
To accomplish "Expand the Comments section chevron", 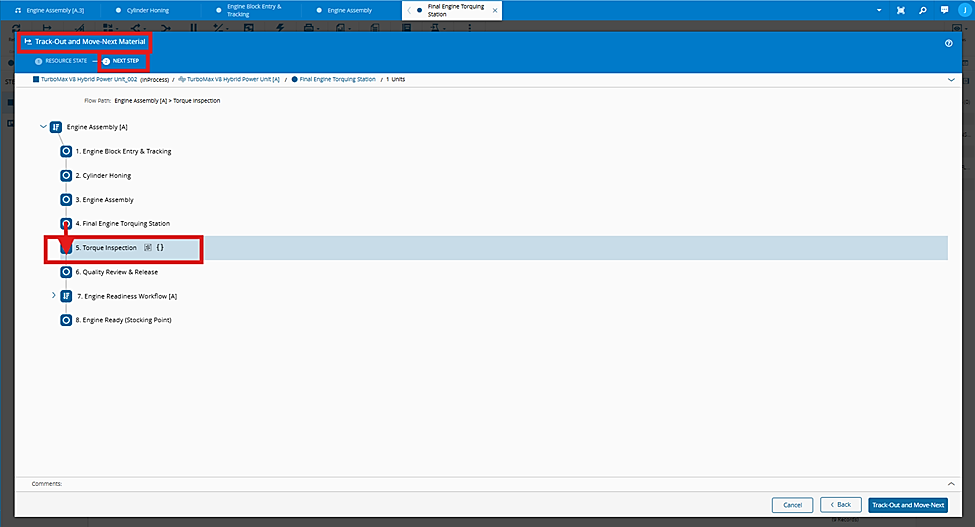I will point(951,483).
